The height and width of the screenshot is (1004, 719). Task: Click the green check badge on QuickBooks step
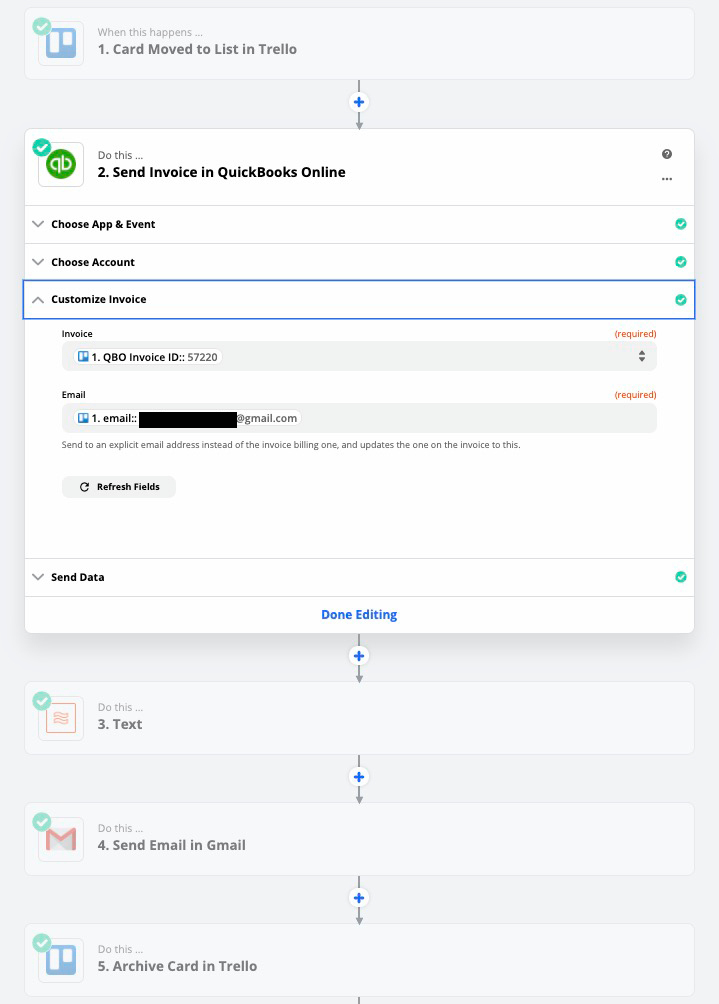[x=42, y=147]
